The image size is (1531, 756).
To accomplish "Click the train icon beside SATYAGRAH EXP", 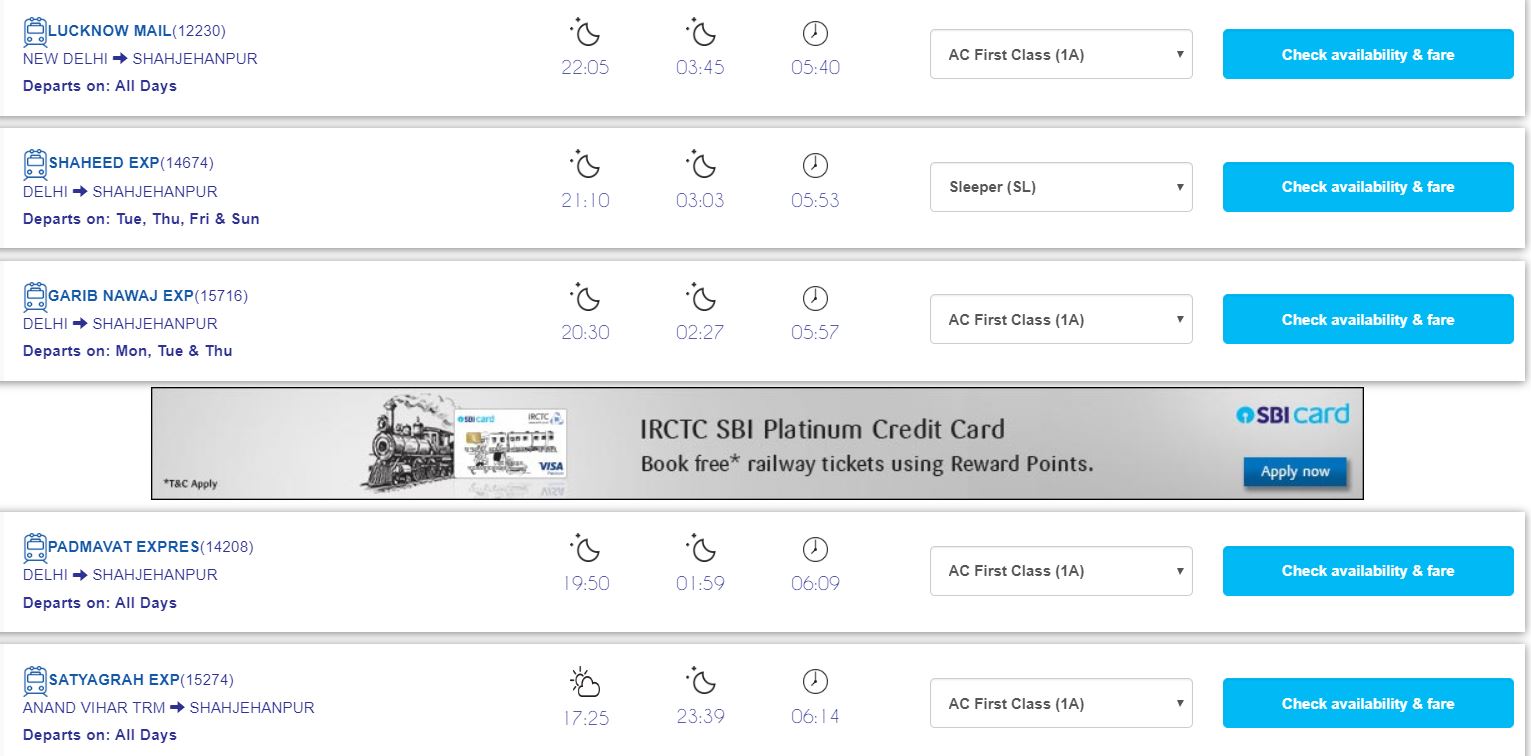I will 35,681.
